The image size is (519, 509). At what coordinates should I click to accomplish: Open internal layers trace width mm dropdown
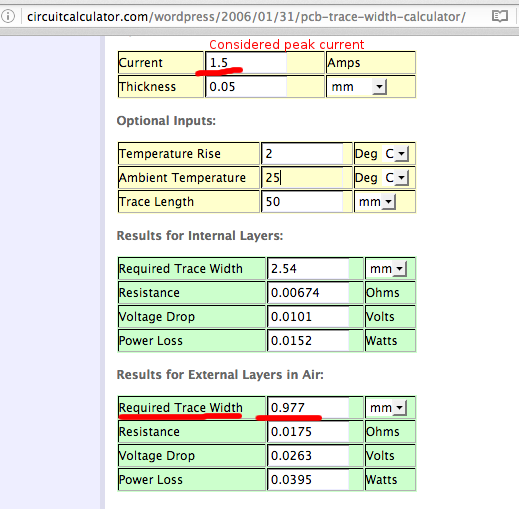[x=387, y=268]
